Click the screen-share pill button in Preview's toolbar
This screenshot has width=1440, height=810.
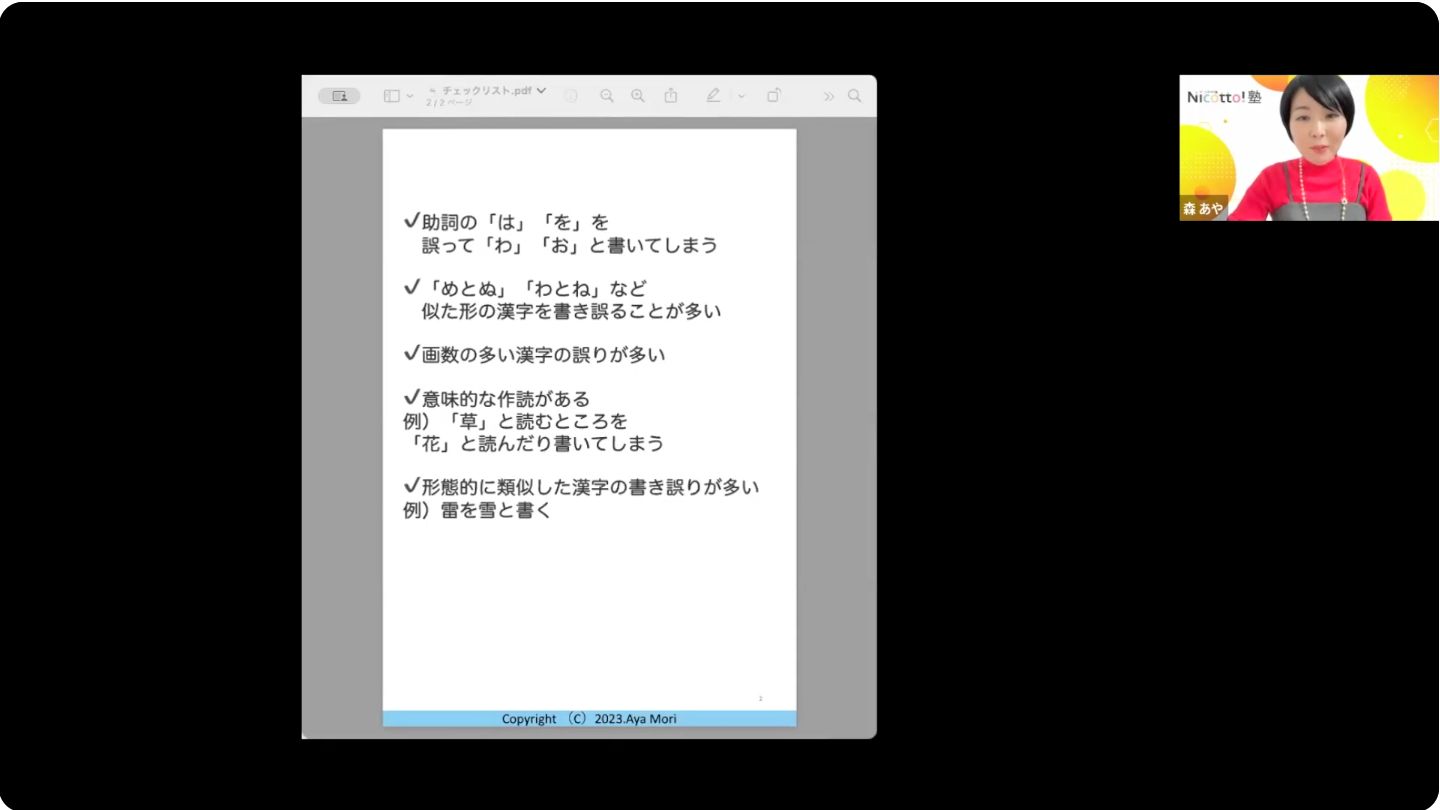coord(339,96)
